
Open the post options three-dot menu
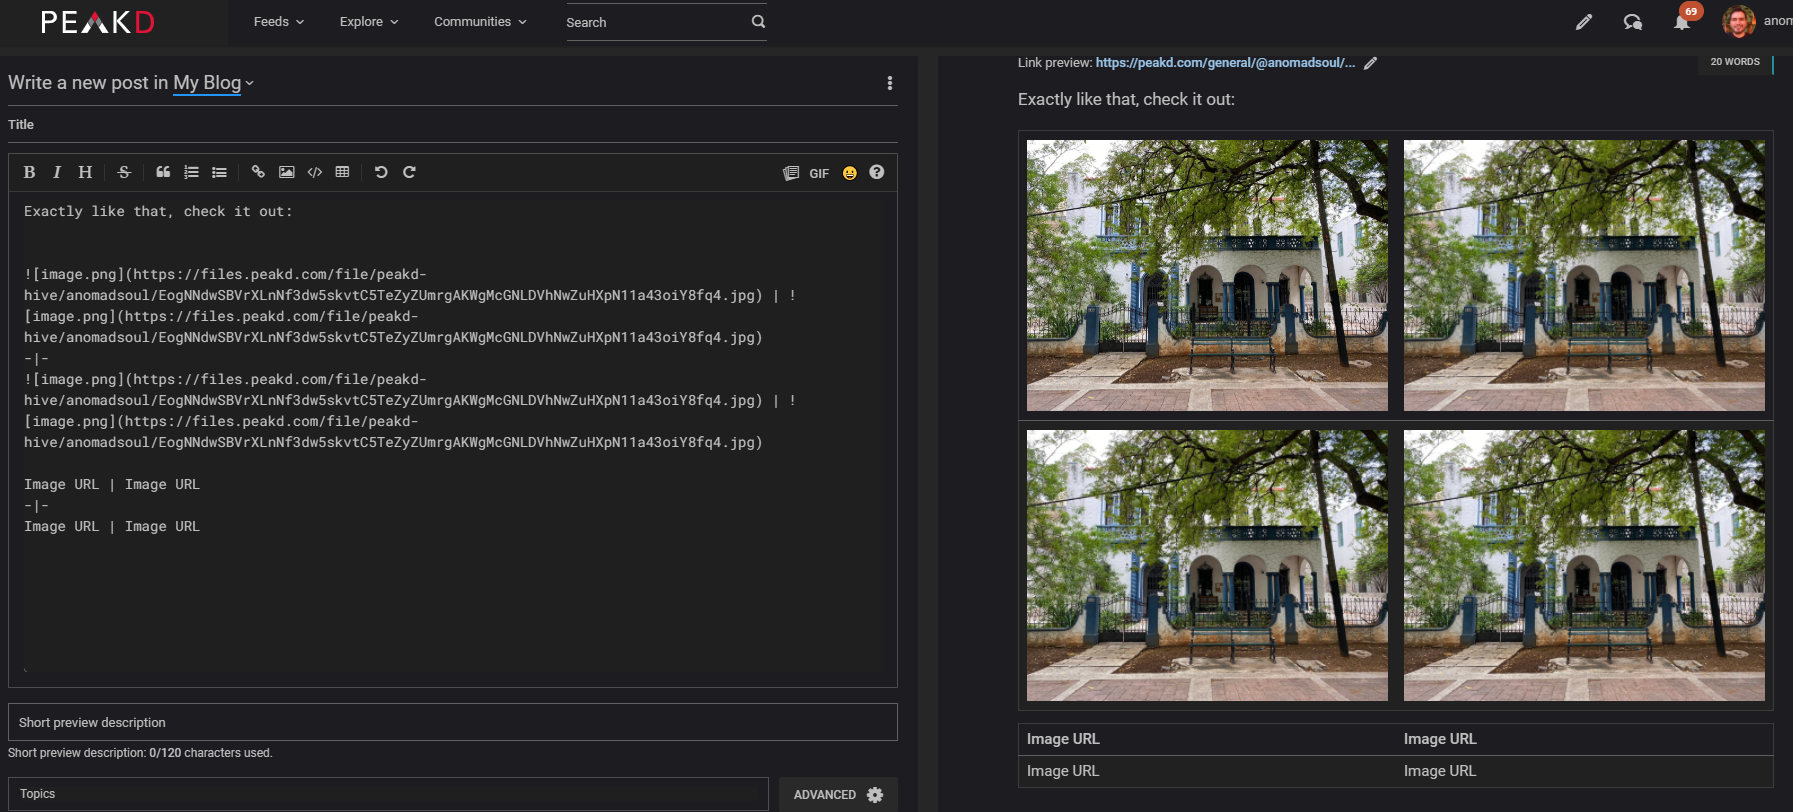tap(890, 83)
